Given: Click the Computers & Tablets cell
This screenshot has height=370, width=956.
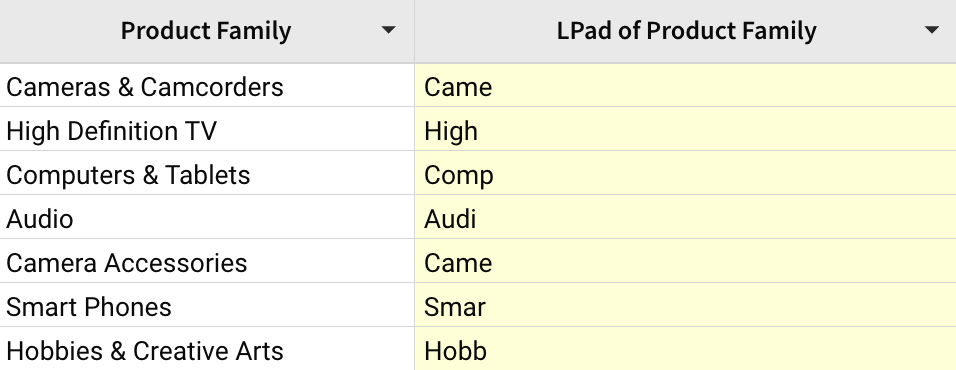Looking at the screenshot, I should [207, 173].
